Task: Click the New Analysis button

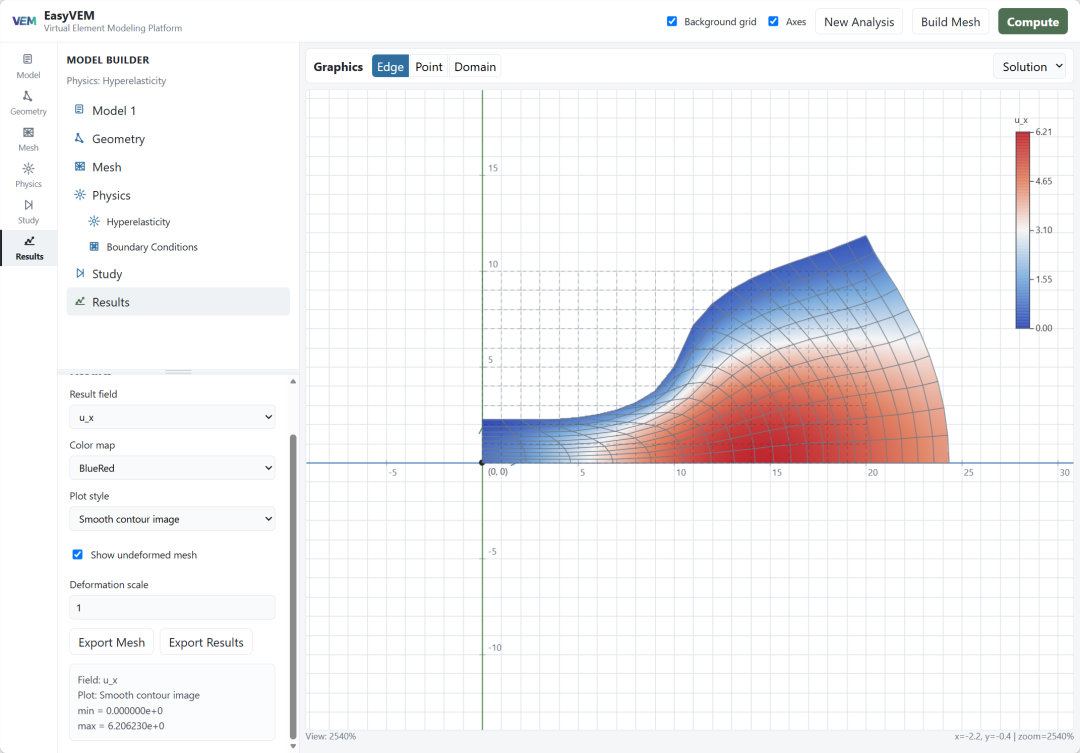Action: (x=859, y=21)
